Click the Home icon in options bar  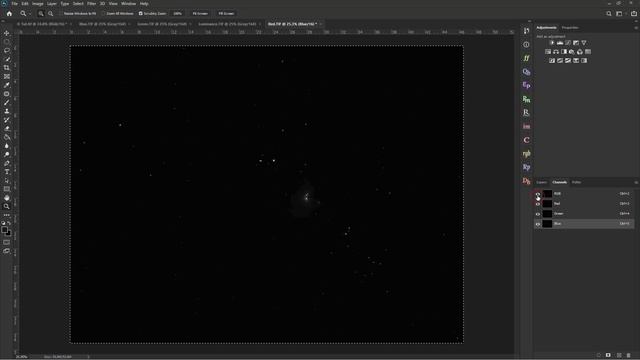click(x=9, y=13)
